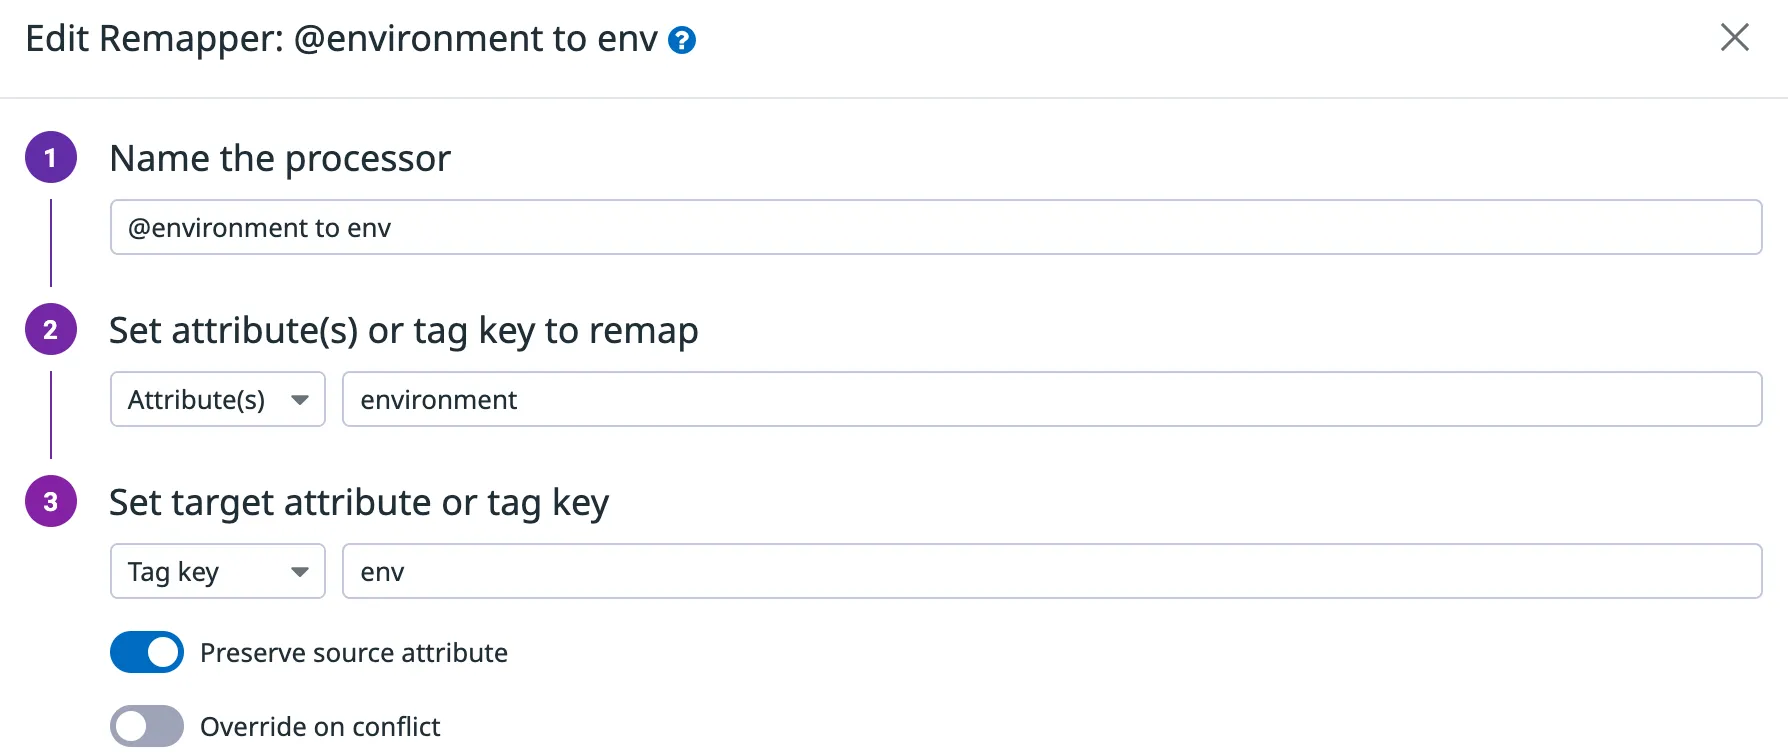Image resolution: width=1788 pixels, height=756 pixels.
Task: Disable the Preserve source attribute toggle
Action: tap(147, 652)
